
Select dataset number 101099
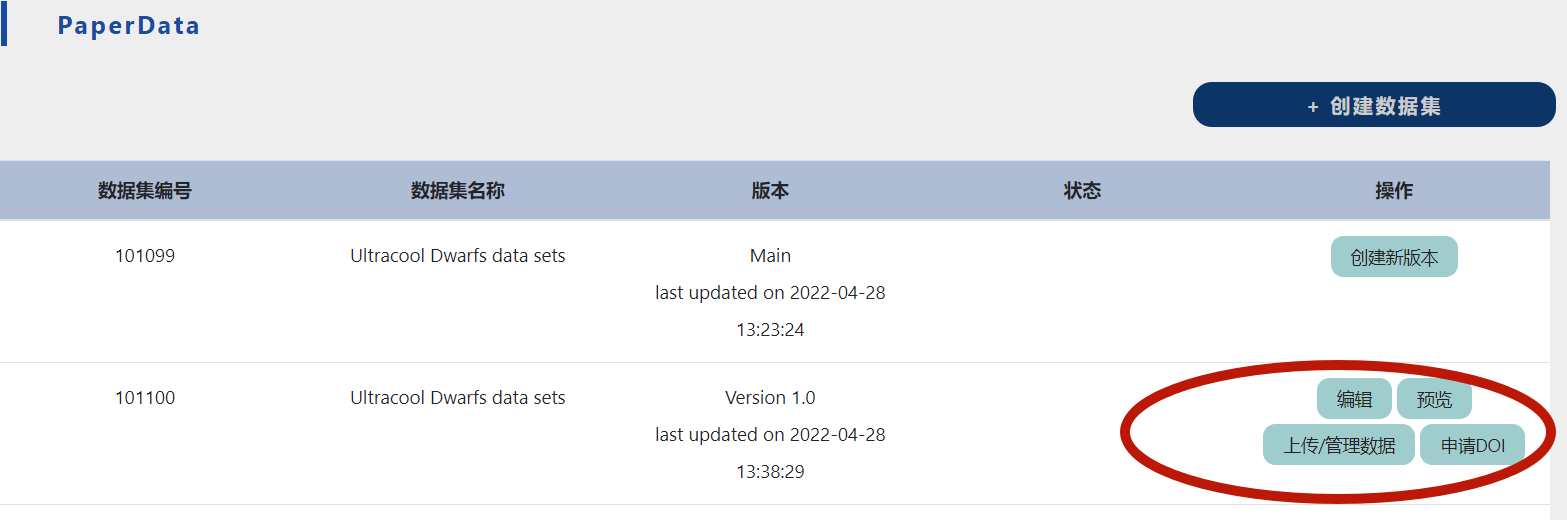tap(145, 256)
